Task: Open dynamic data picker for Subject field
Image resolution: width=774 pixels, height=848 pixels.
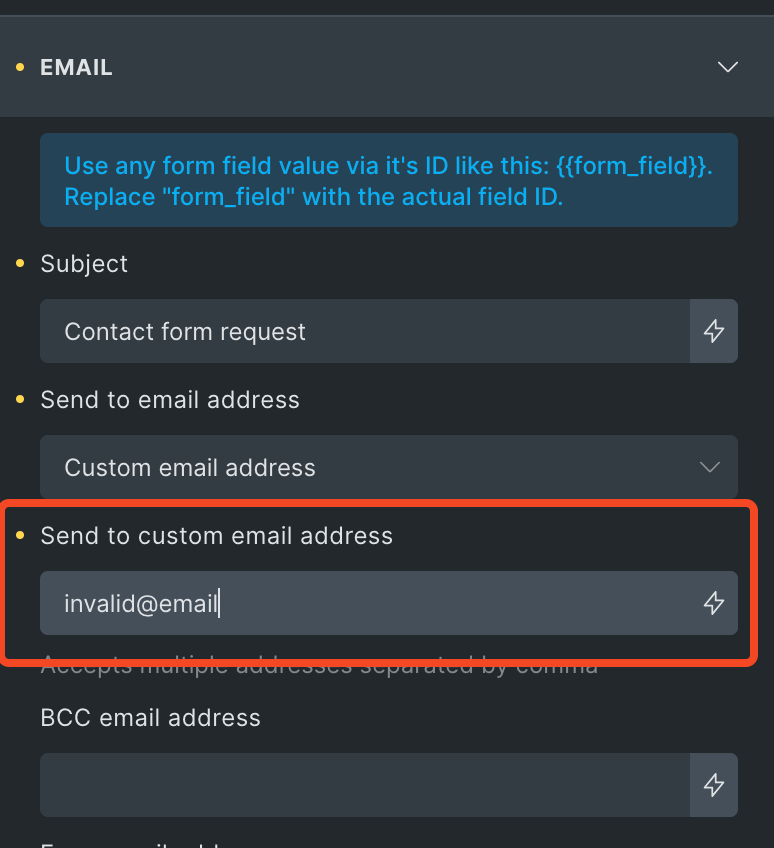Action: [x=713, y=331]
